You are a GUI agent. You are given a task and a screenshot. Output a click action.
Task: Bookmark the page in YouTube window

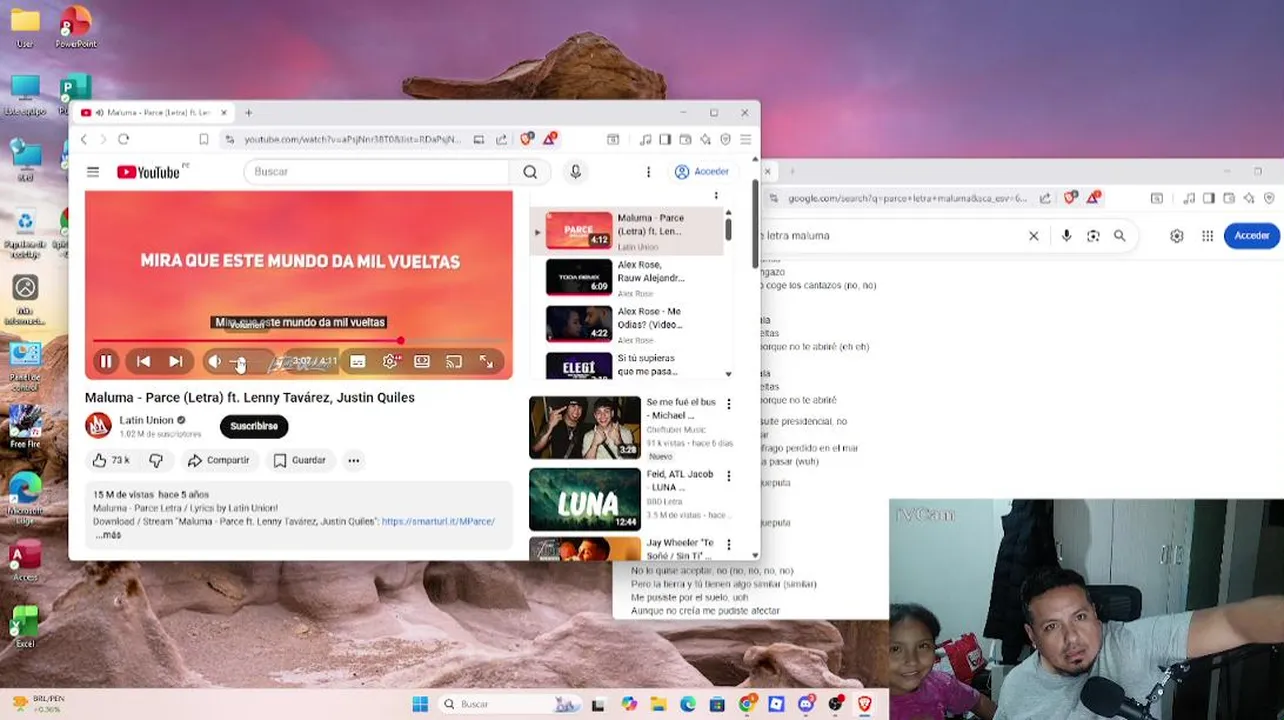(204, 140)
